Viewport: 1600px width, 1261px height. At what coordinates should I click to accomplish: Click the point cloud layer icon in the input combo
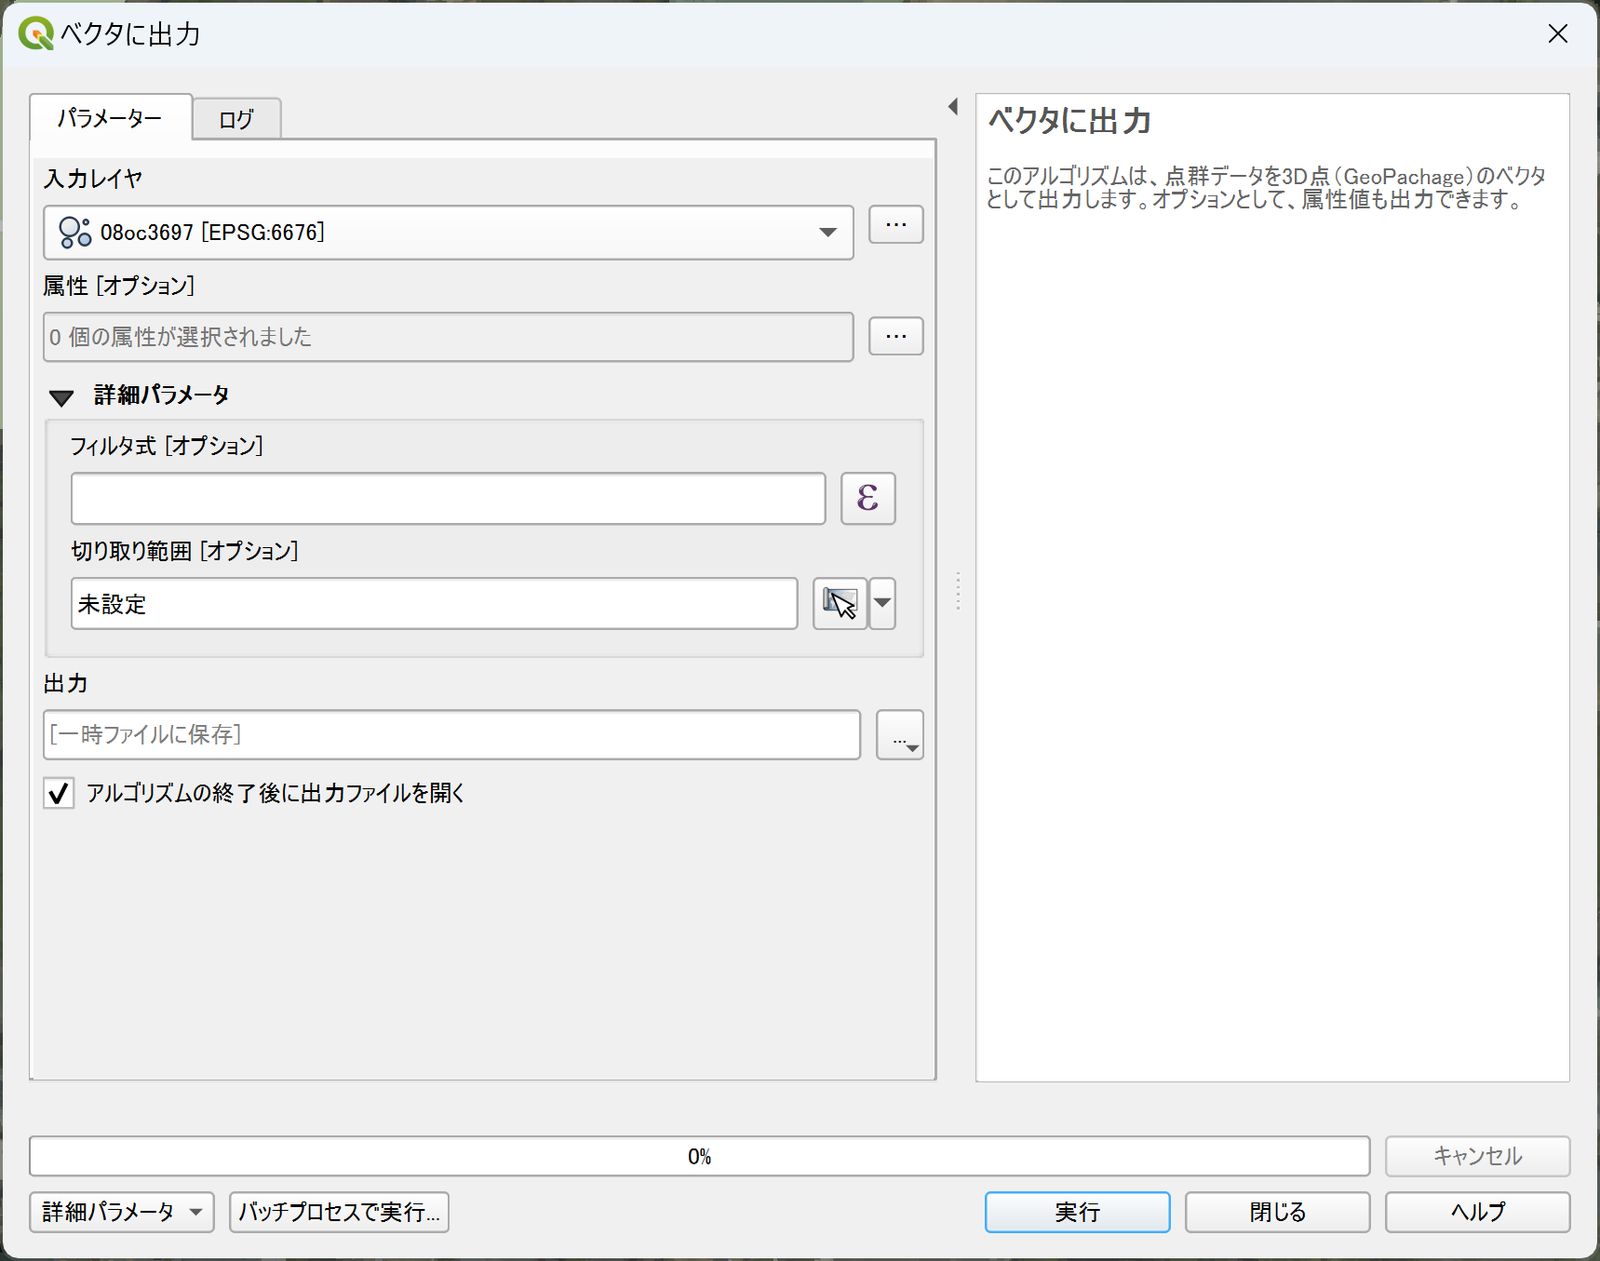click(75, 232)
